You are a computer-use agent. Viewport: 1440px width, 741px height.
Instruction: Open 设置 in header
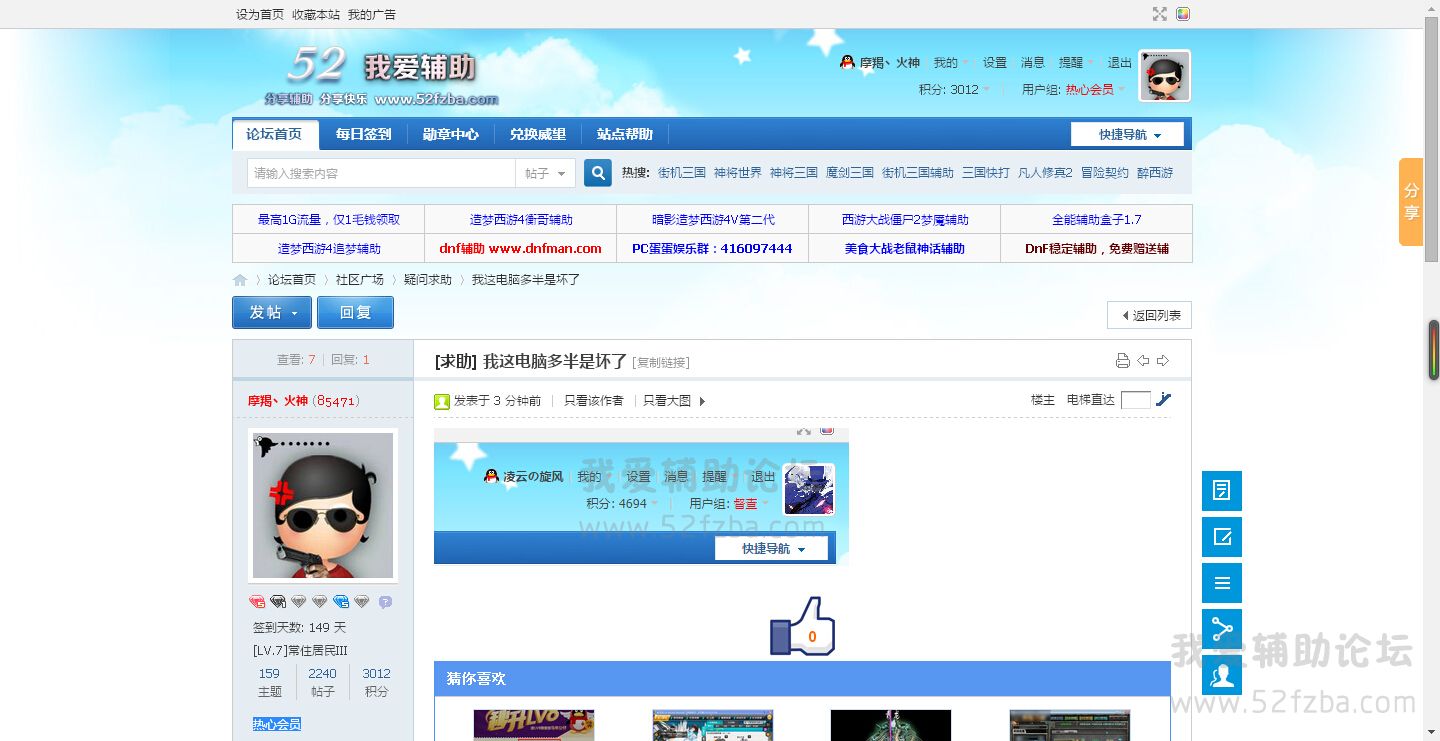(995, 62)
